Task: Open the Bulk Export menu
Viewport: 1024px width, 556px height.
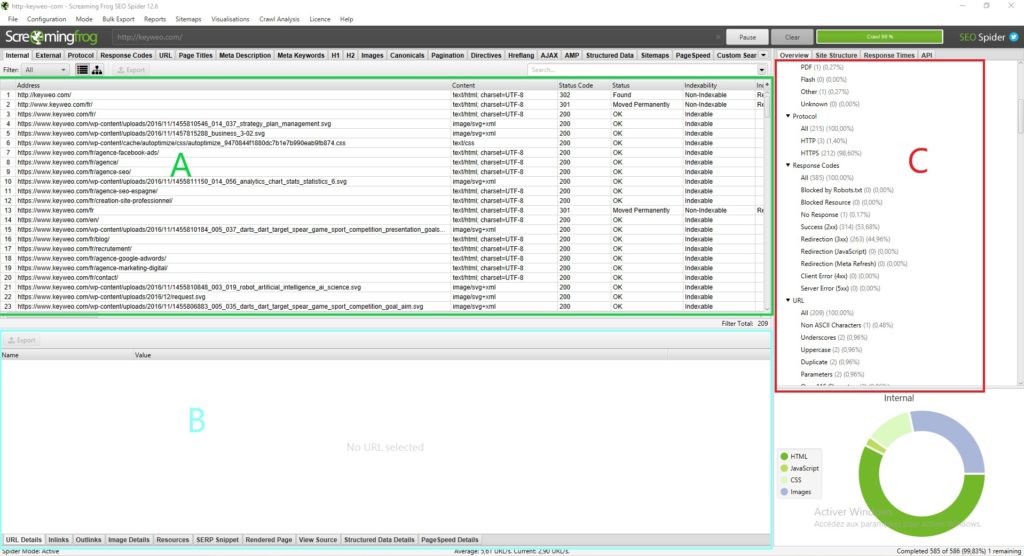Action: click(x=118, y=19)
